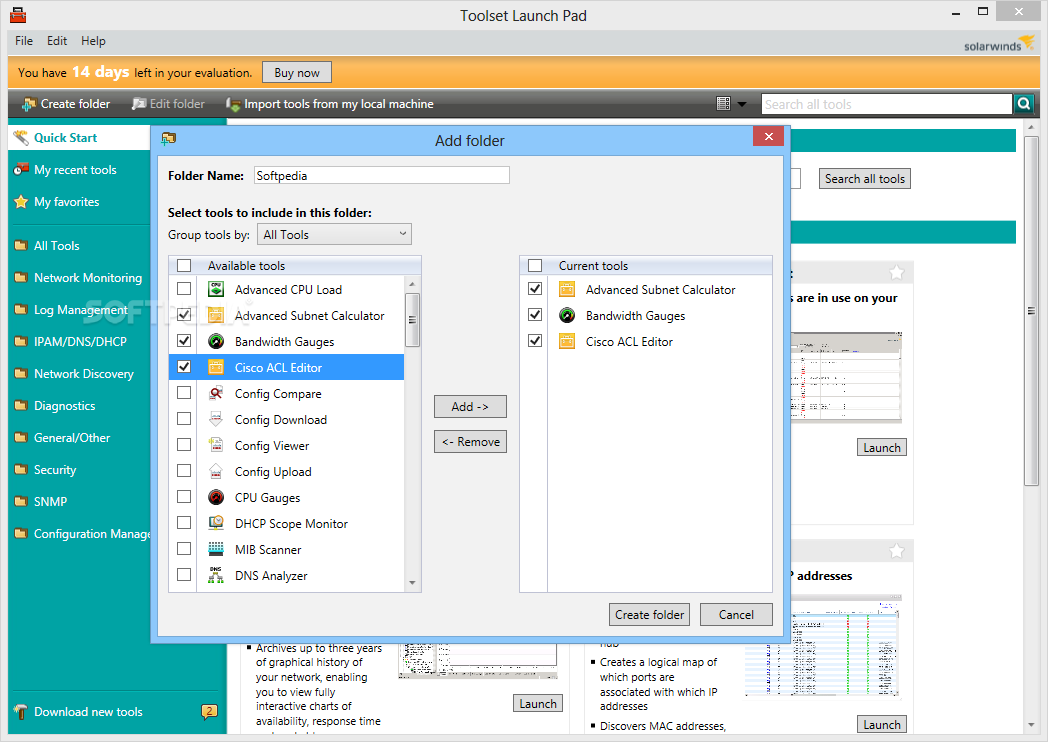Close the Add folder dialog
The height and width of the screenshot is (742, 1048).
point(769,136)
